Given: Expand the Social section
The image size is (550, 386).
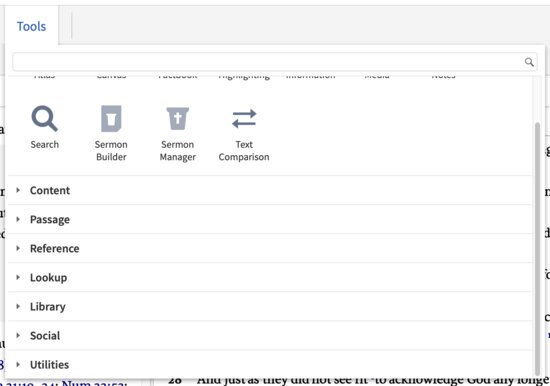Looking at the screenshot, I should 270,336.
